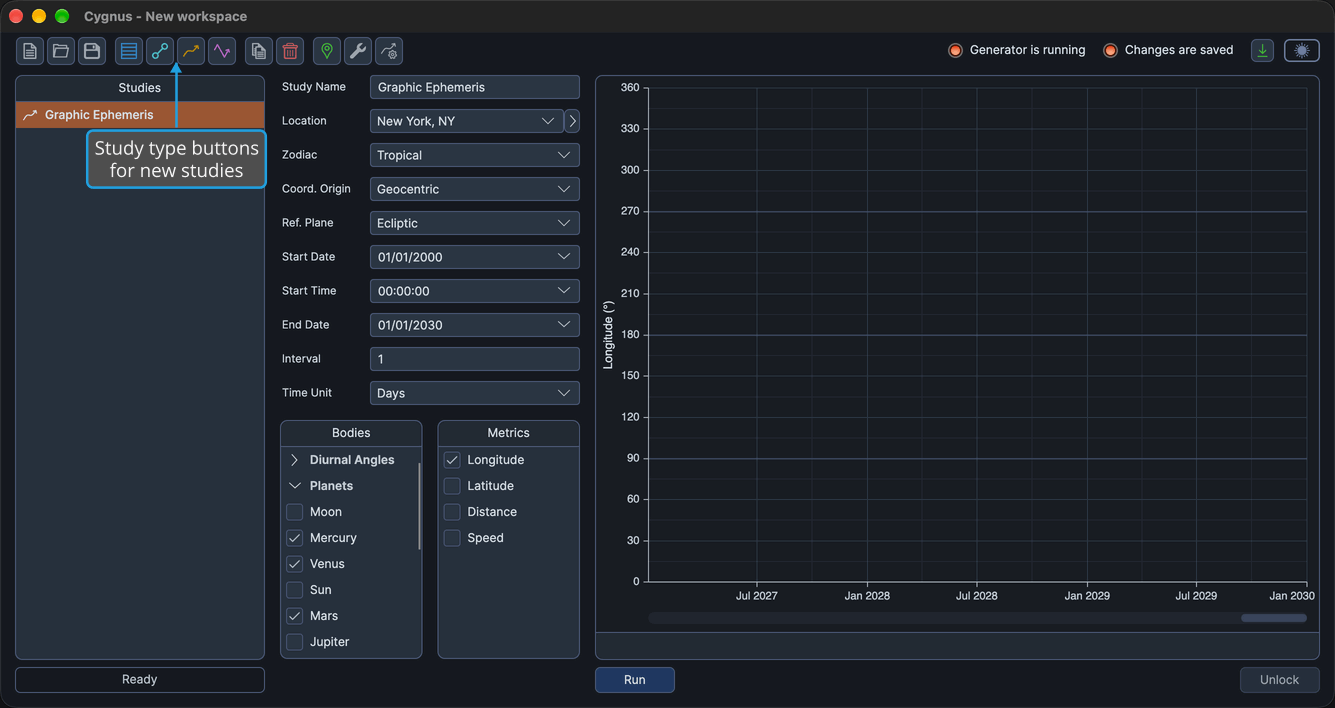The image size is (1335, 708).
Task: Duplicate the selected study
Action: point(259,51)
